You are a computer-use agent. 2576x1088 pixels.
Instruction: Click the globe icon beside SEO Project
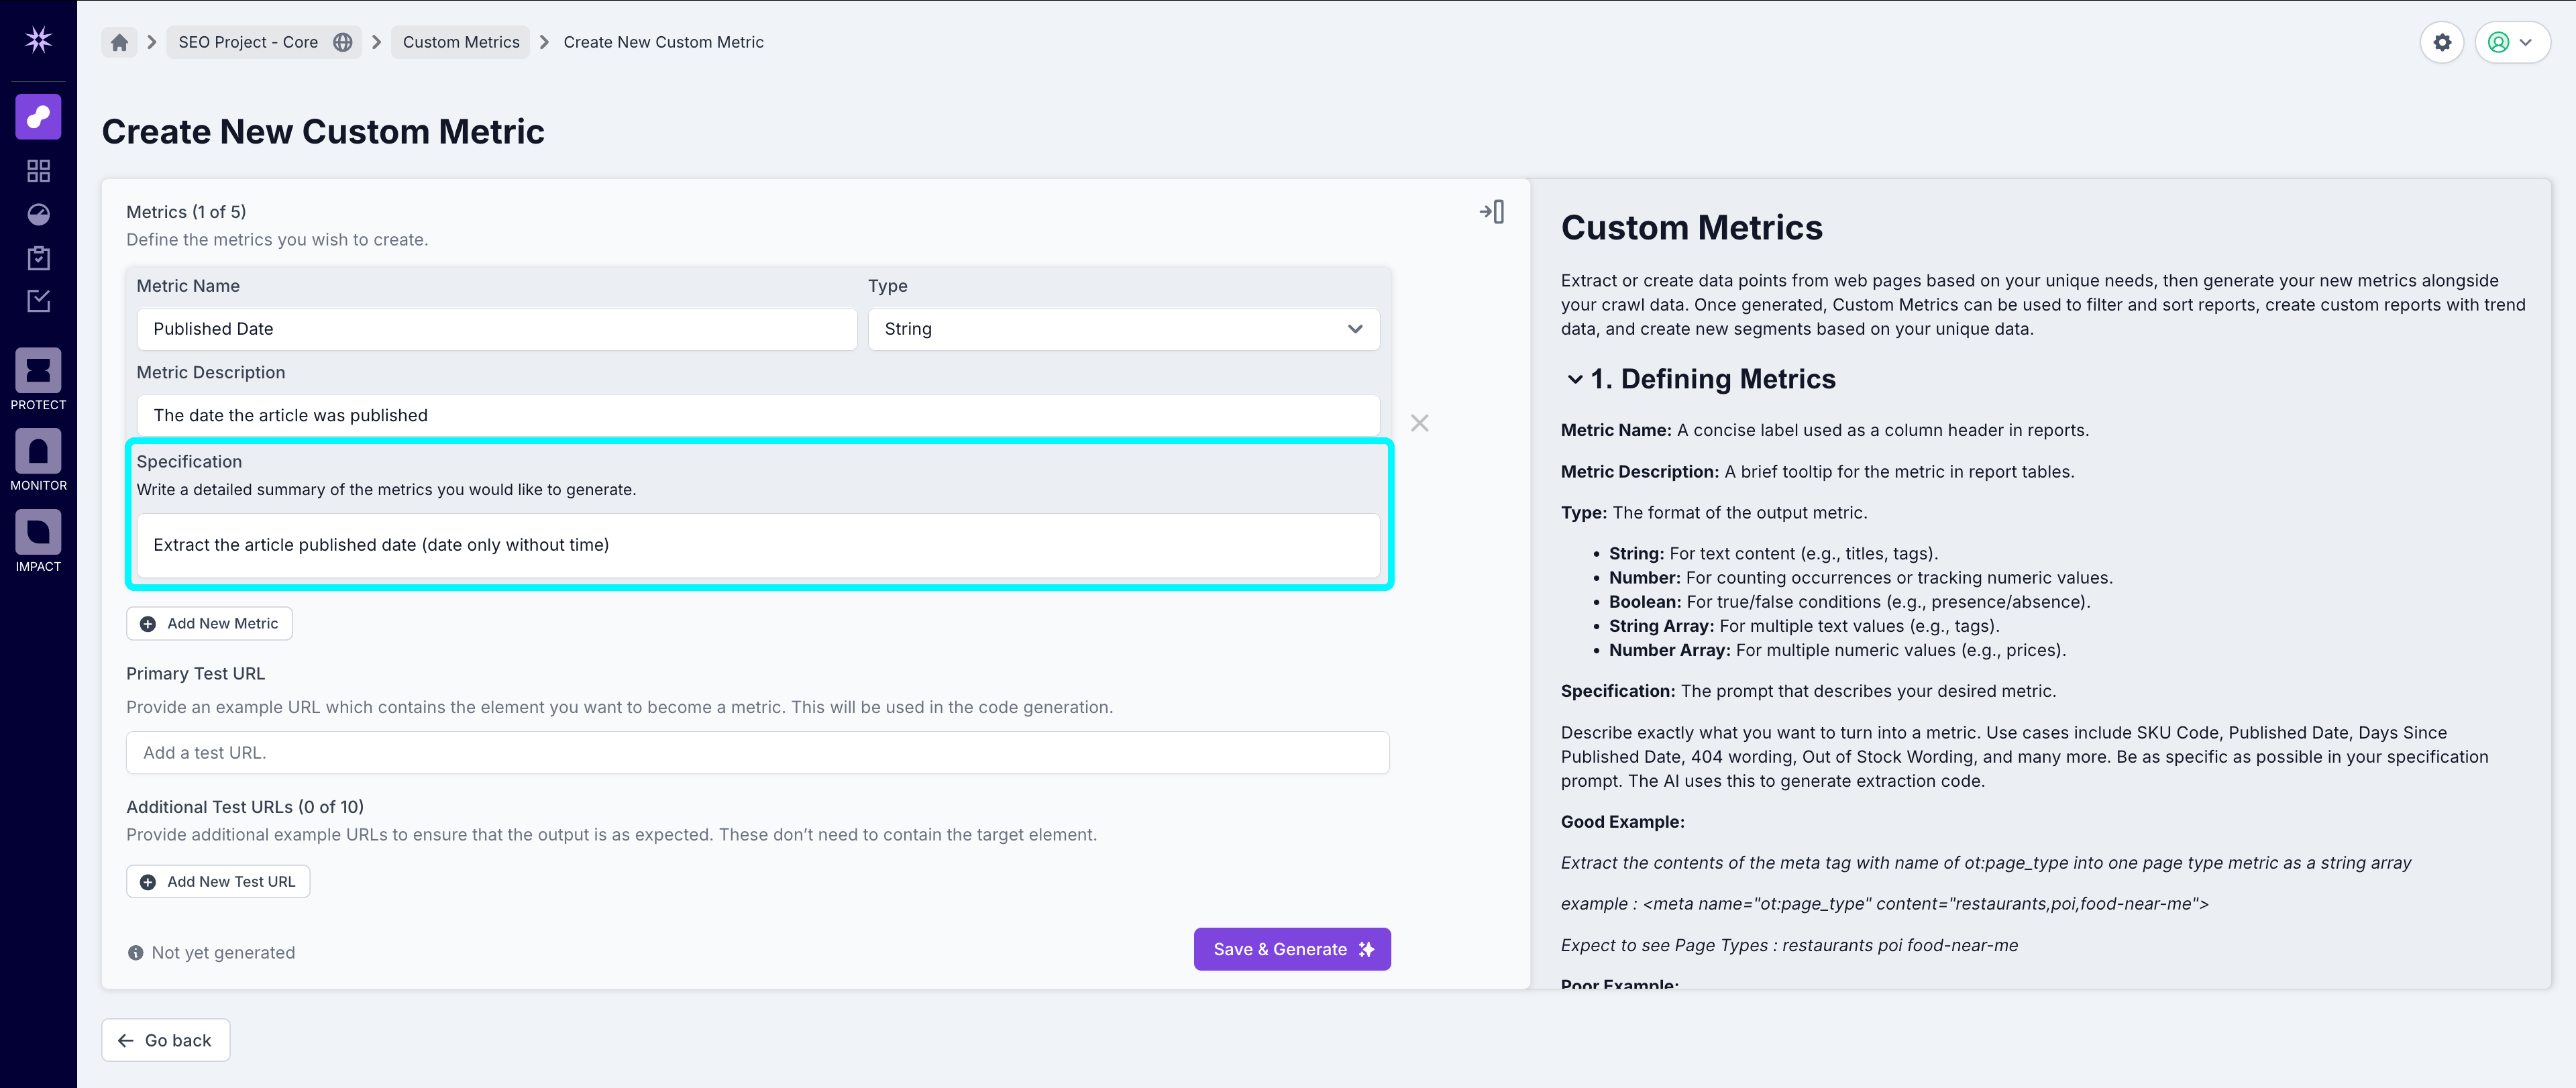343,42
